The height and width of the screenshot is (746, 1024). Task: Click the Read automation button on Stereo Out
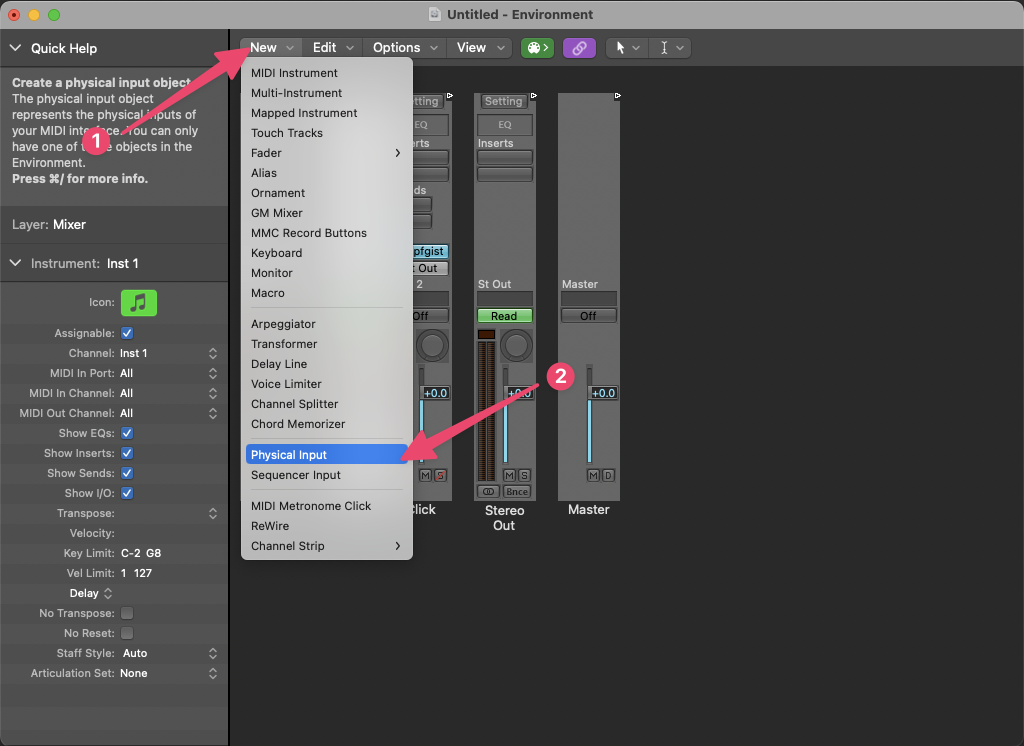[x=504, y=316]
